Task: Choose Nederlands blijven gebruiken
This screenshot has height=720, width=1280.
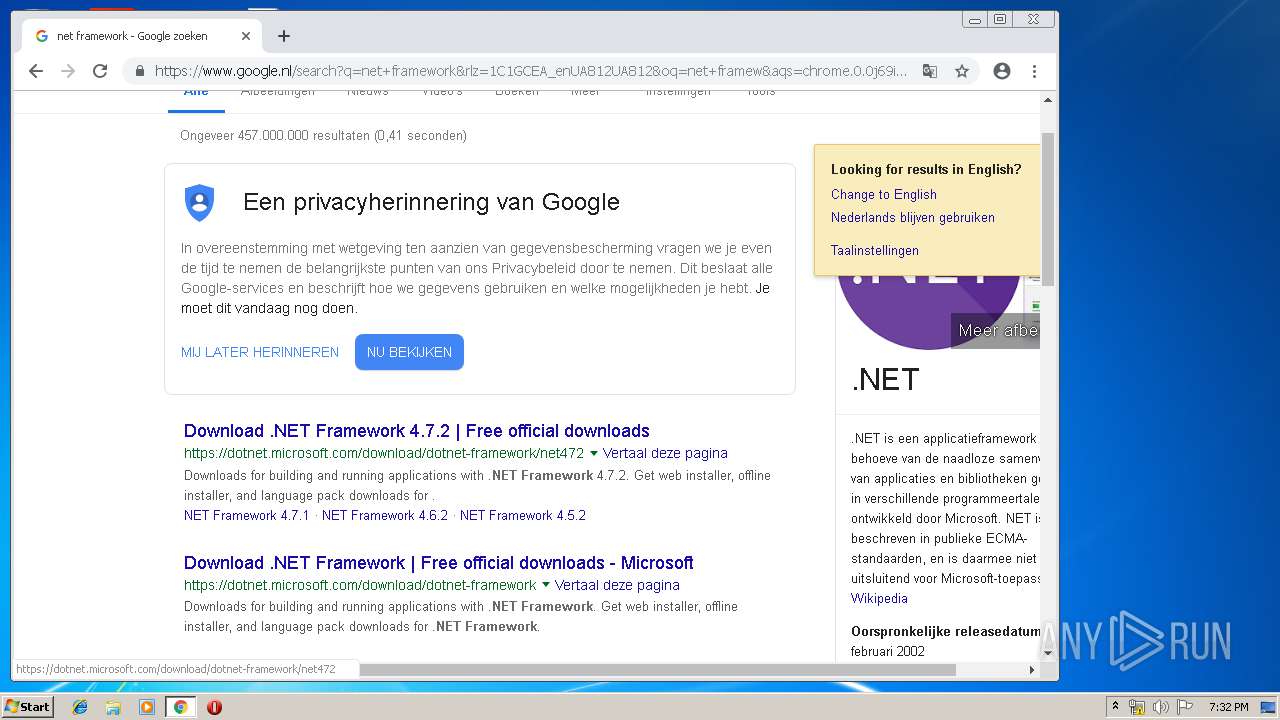Action: pyautogui.click(x=913, y=217)
